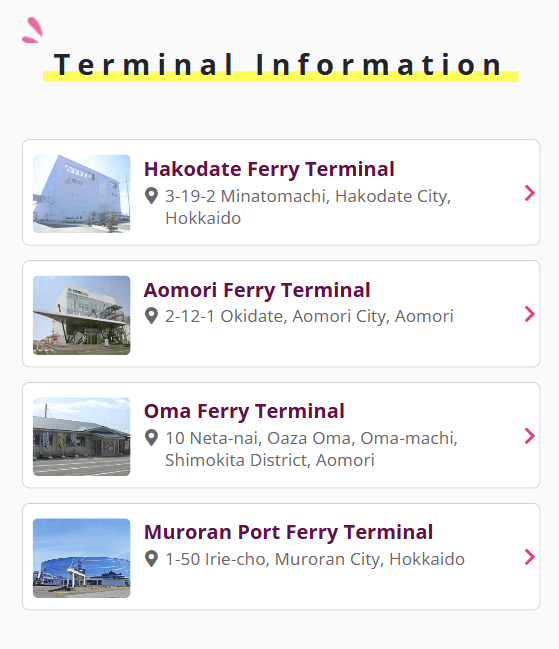View the Hakodate terminal building photo
559x649 pixels.
click(82, 194)
